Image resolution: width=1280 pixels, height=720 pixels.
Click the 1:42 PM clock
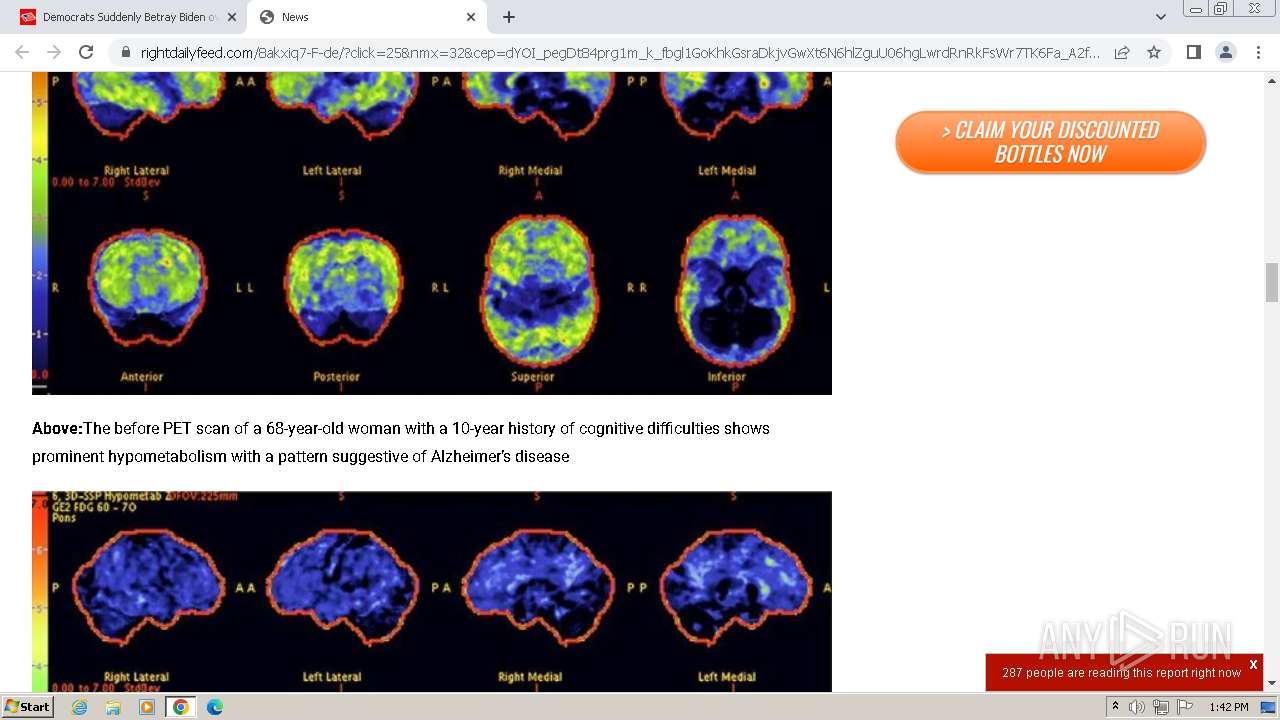(x=1229, y=707)
